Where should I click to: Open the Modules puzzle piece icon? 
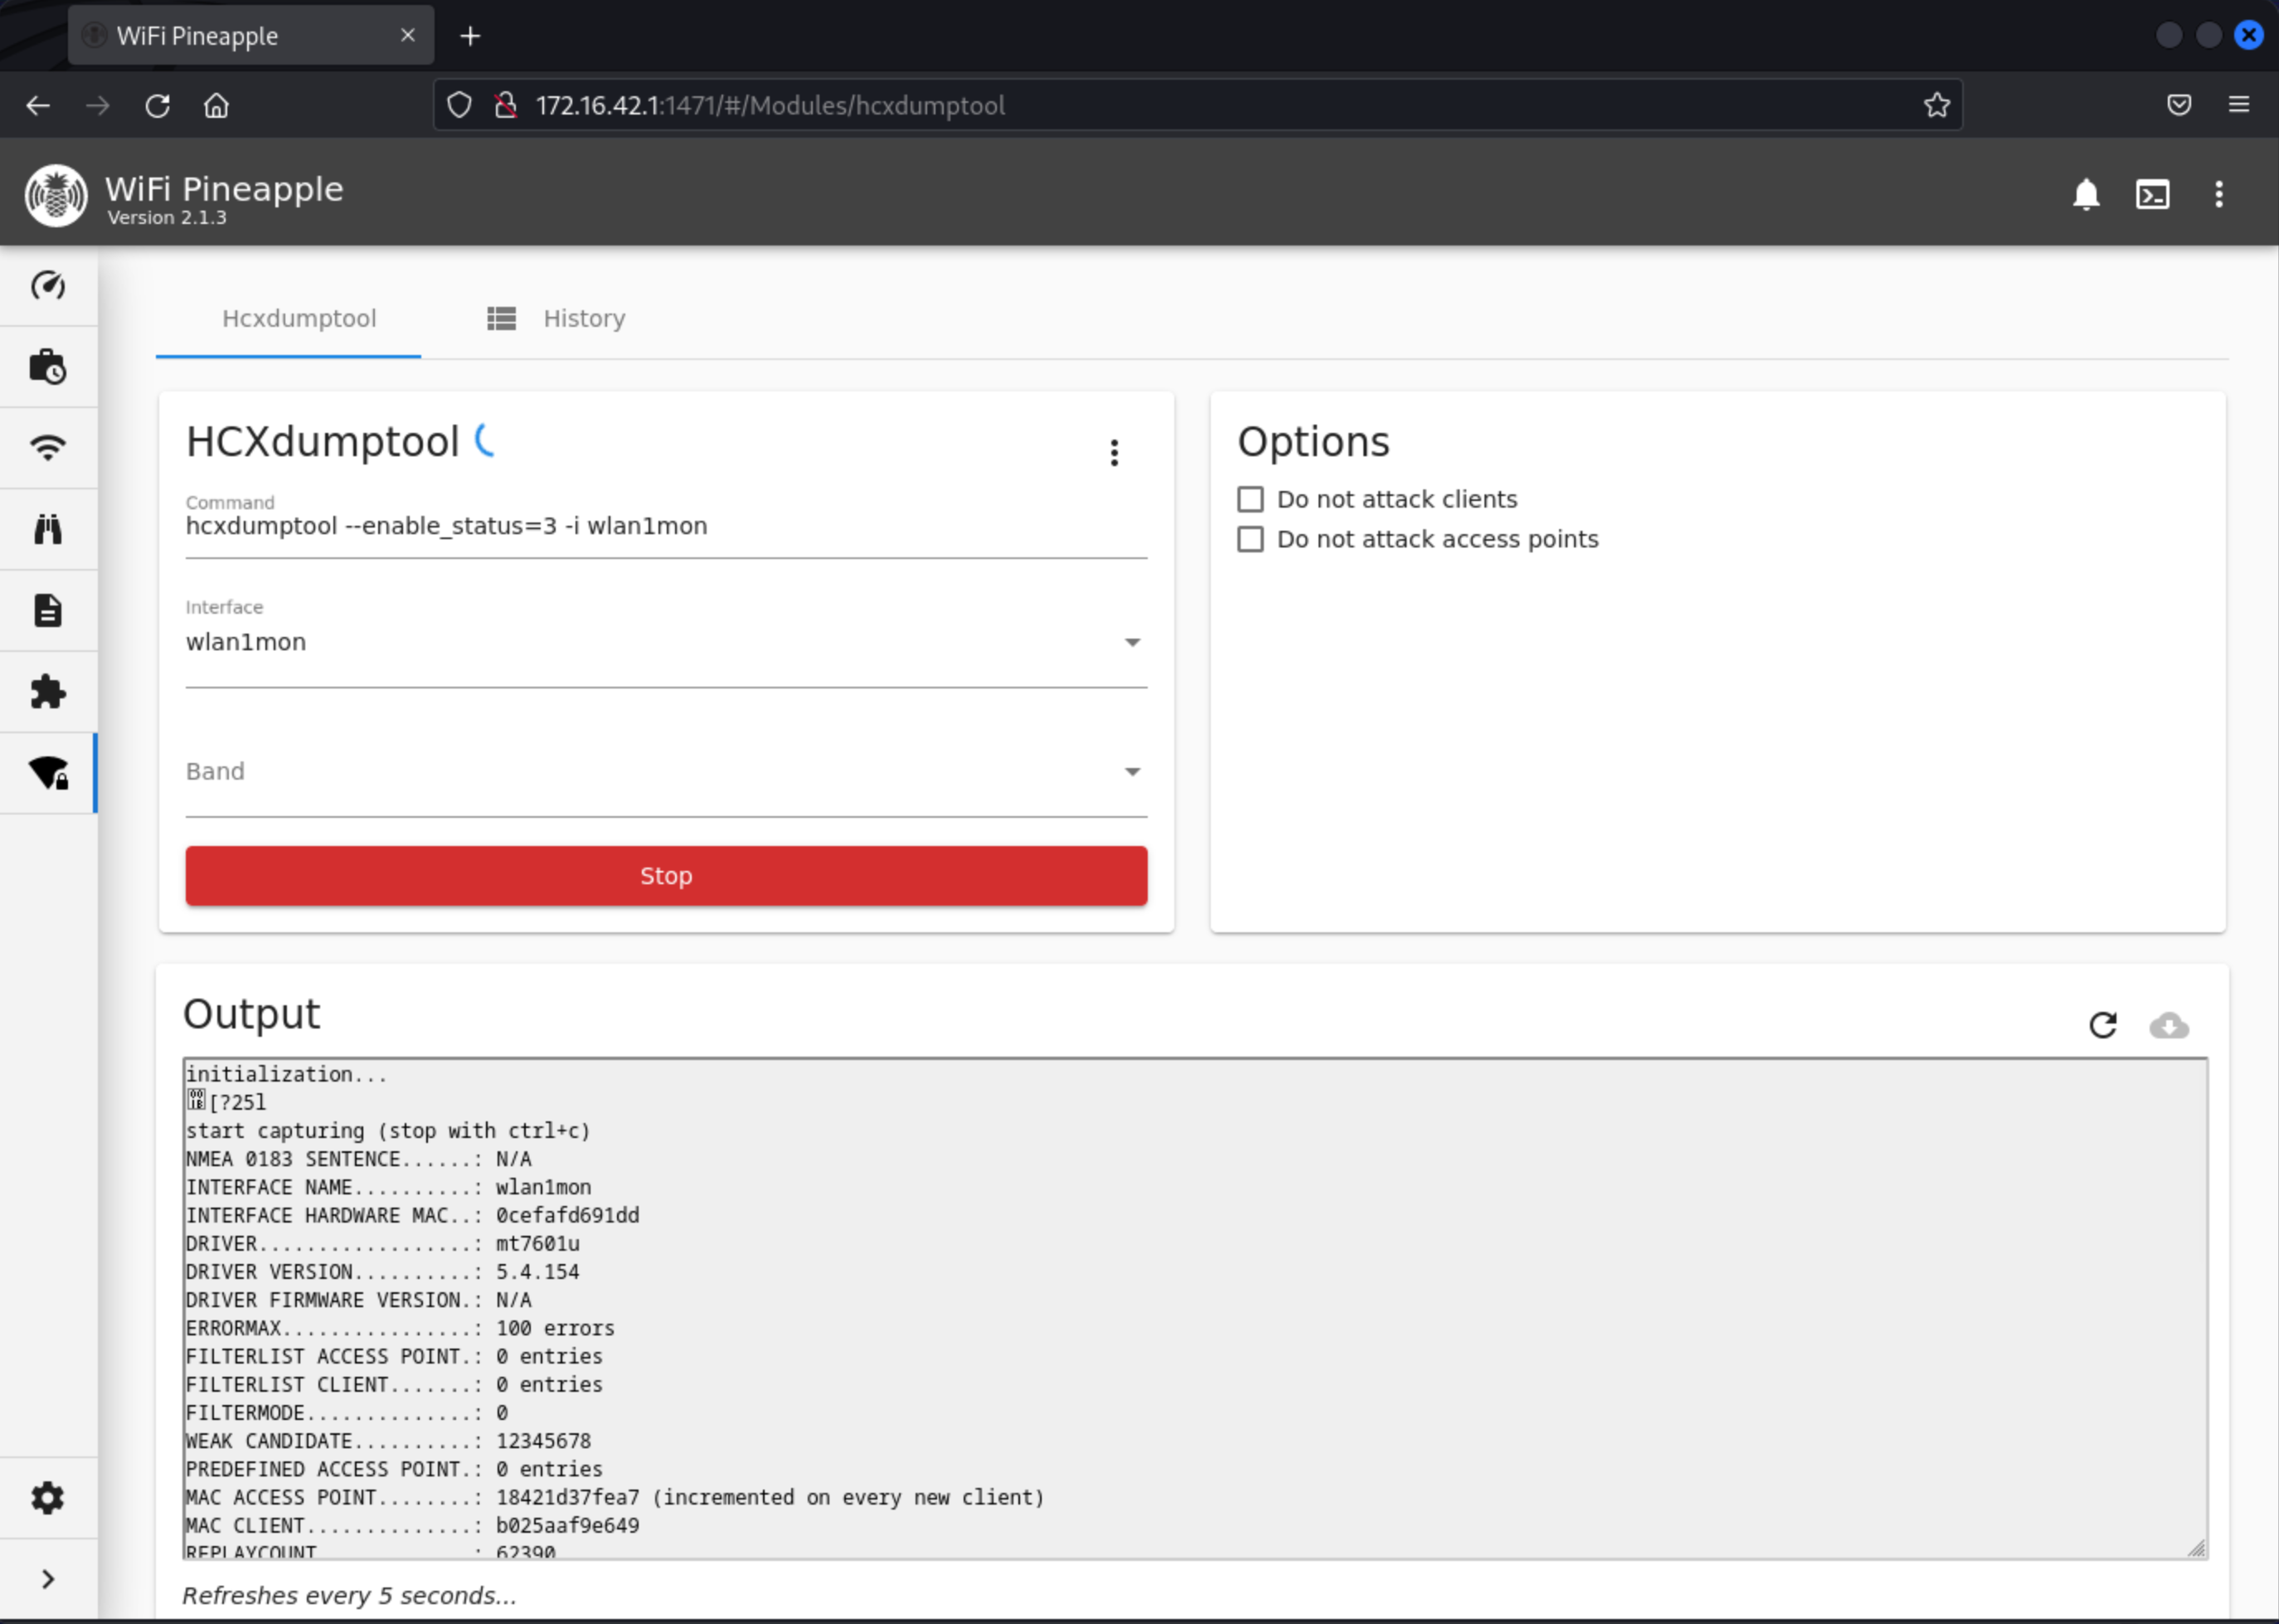coord(48,692)
